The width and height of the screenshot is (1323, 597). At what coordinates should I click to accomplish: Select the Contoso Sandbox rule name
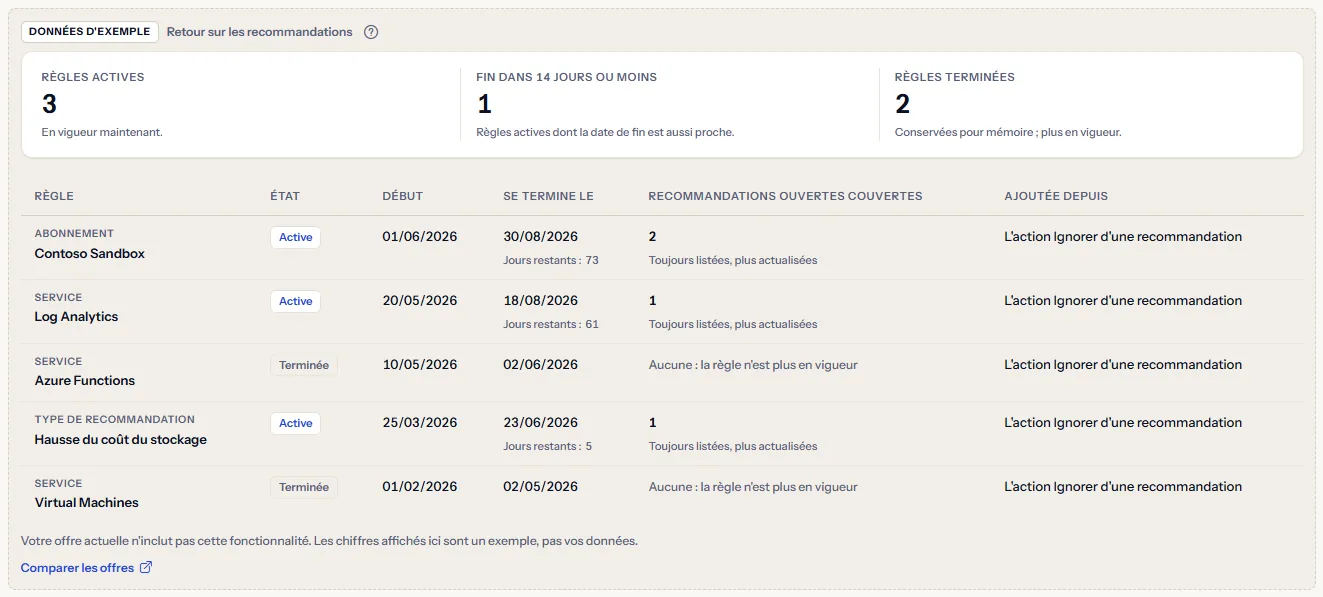90,254
